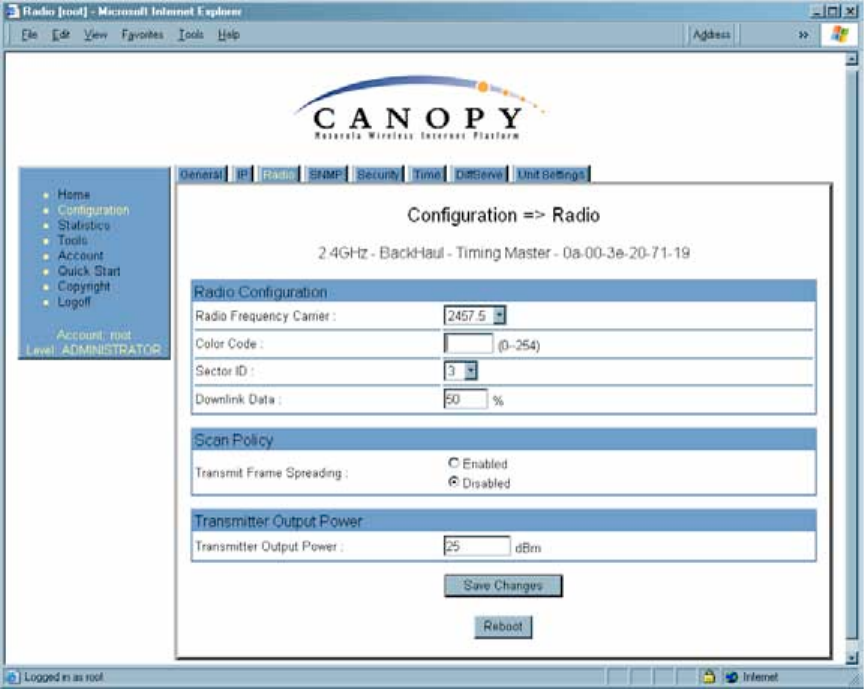This screenshot has width=864, height=689.
Task: Click the 'Account: root' text in sidebar
Action: click(94, 335)
